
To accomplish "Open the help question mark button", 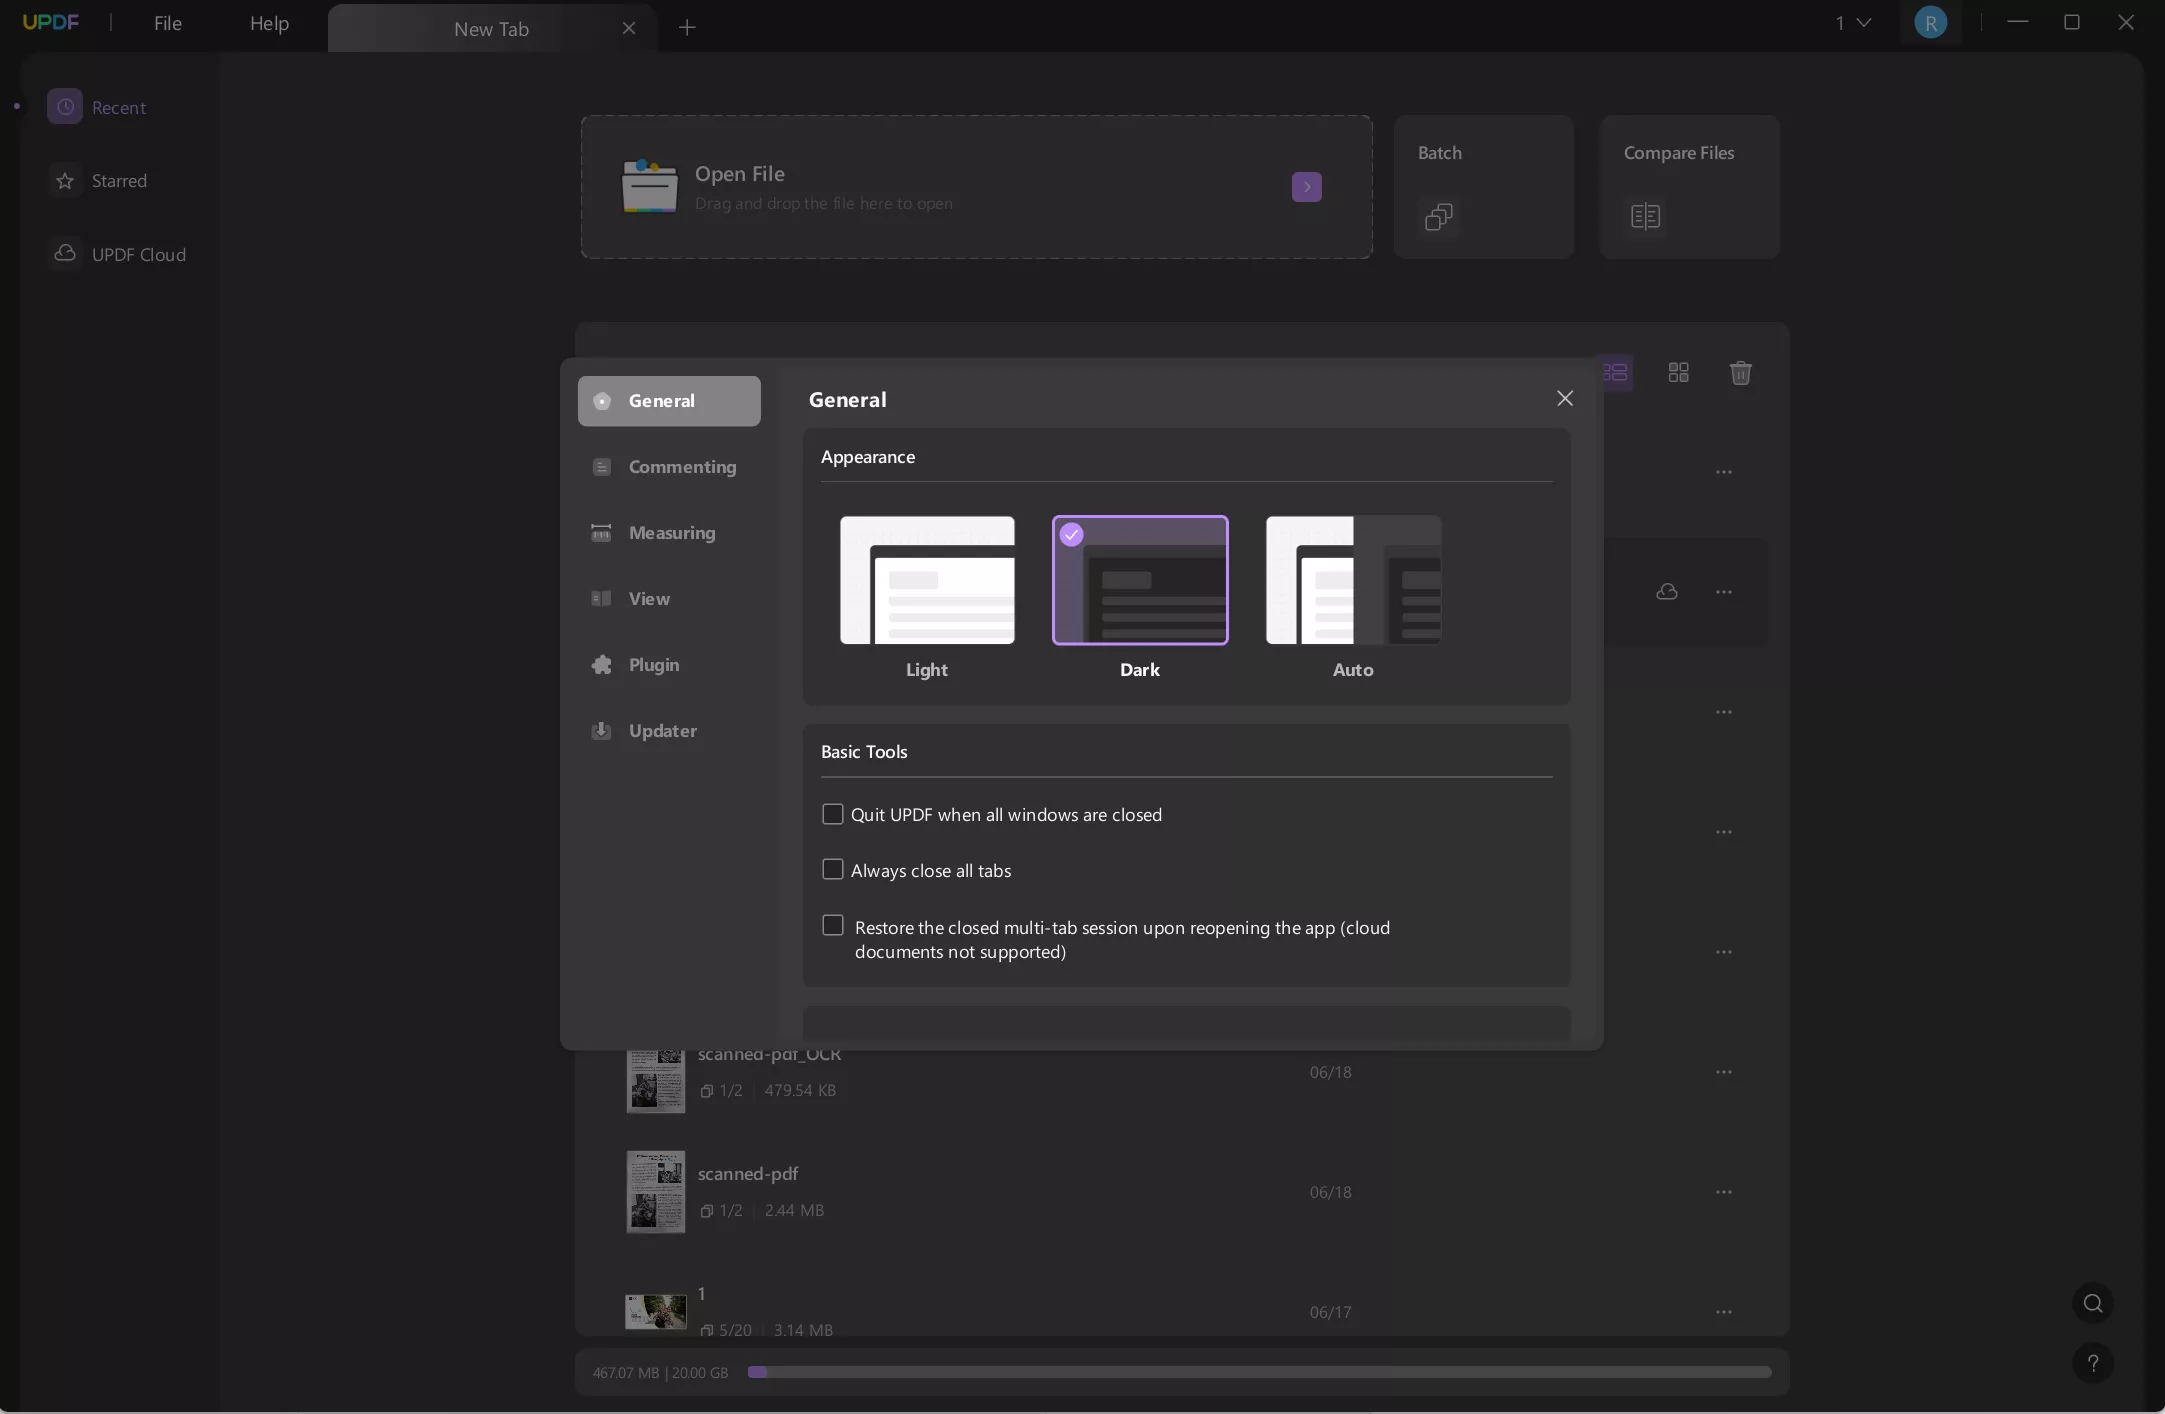I will point(2093,1363).
